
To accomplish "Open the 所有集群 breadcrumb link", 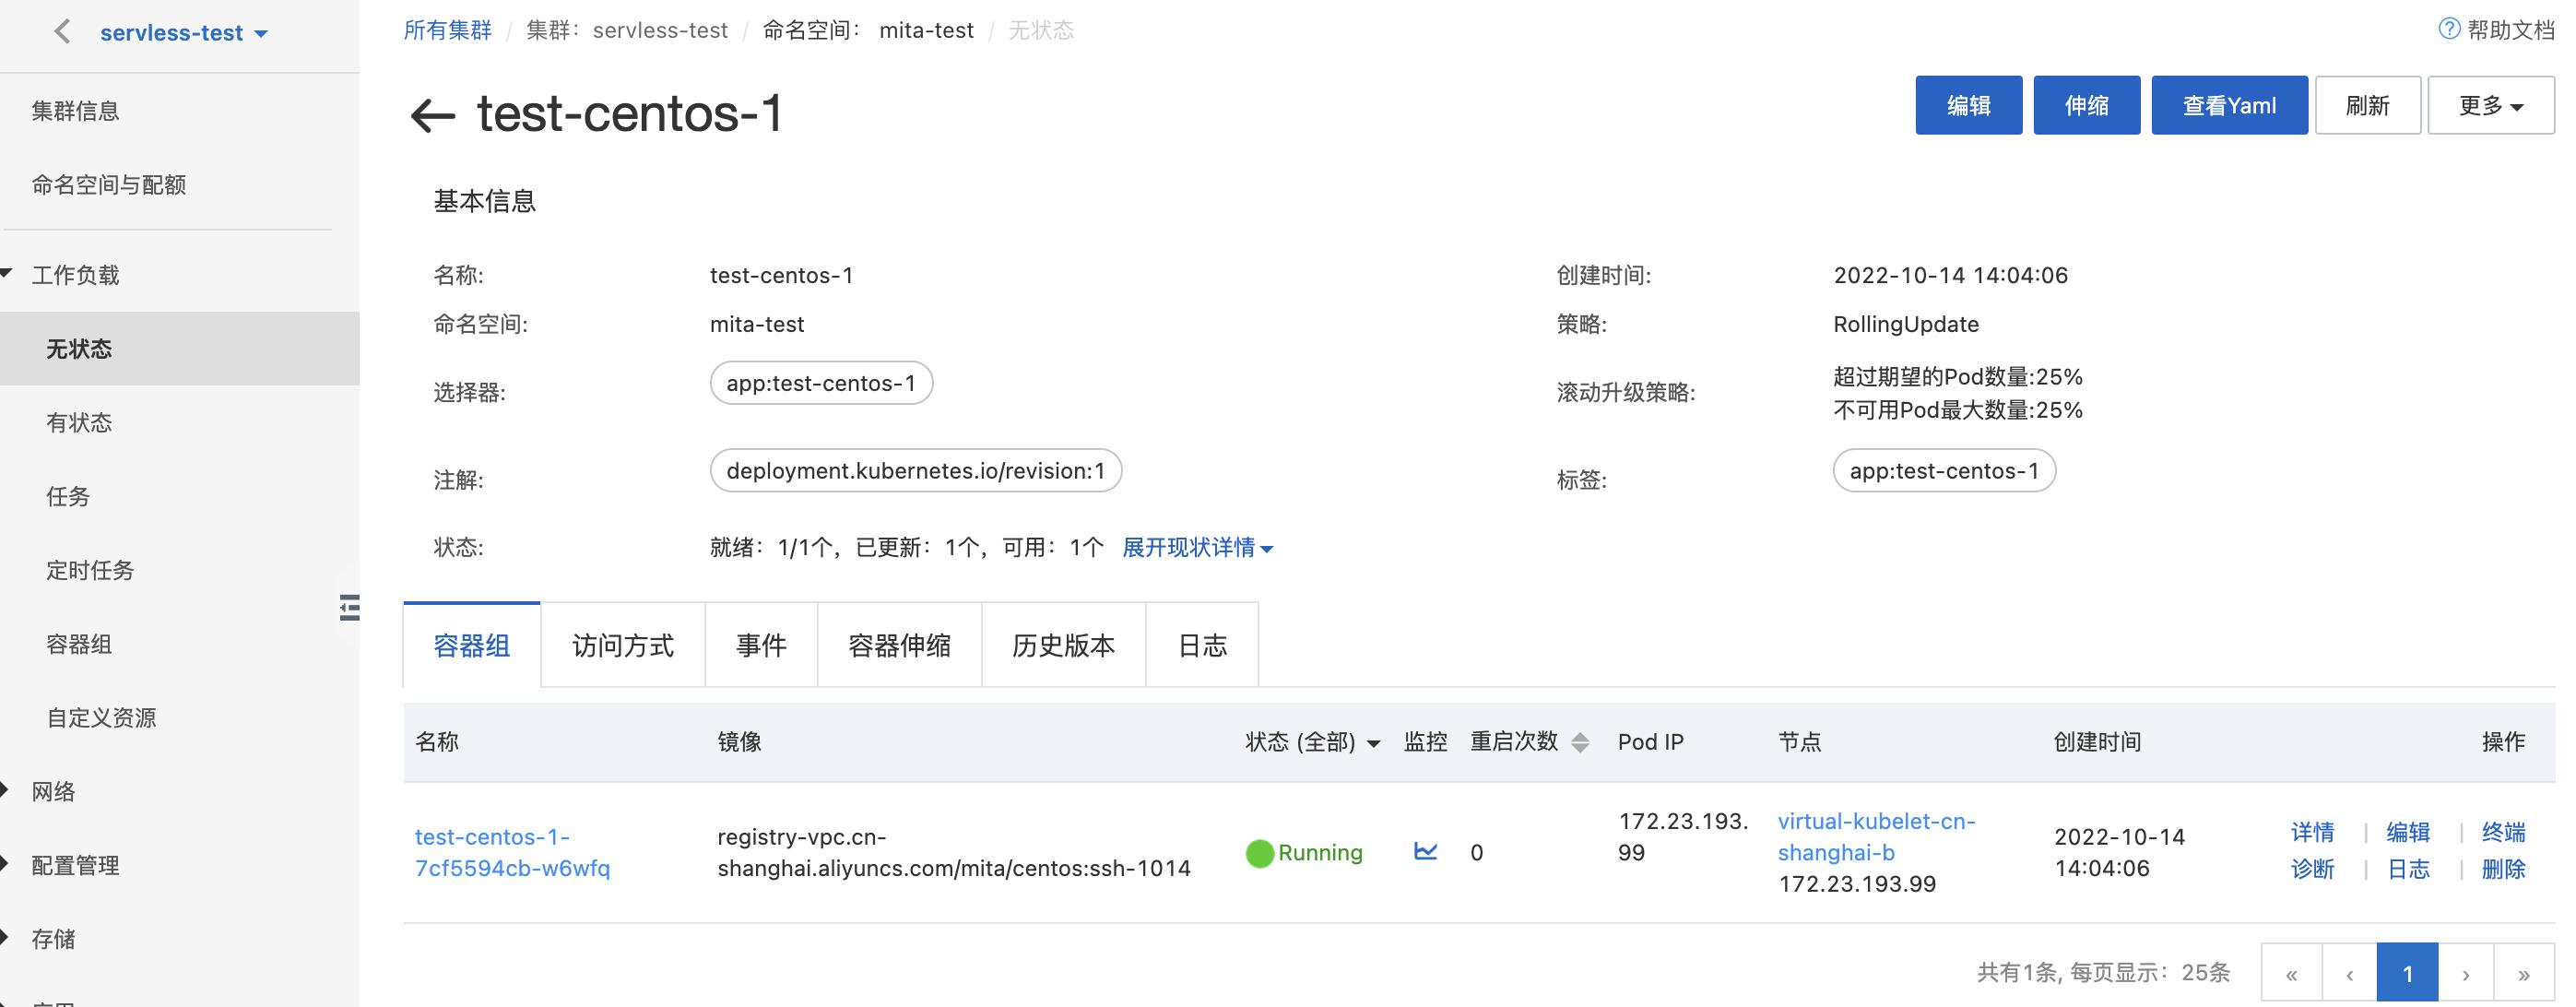I will [x=447, y=30].
